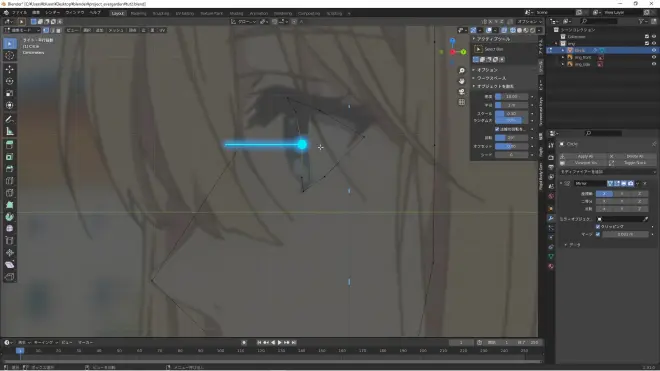Hide the img_side object in outliner
Viewport: 660px width, 371px height.
pyautogui.click(x=654, y=64)
